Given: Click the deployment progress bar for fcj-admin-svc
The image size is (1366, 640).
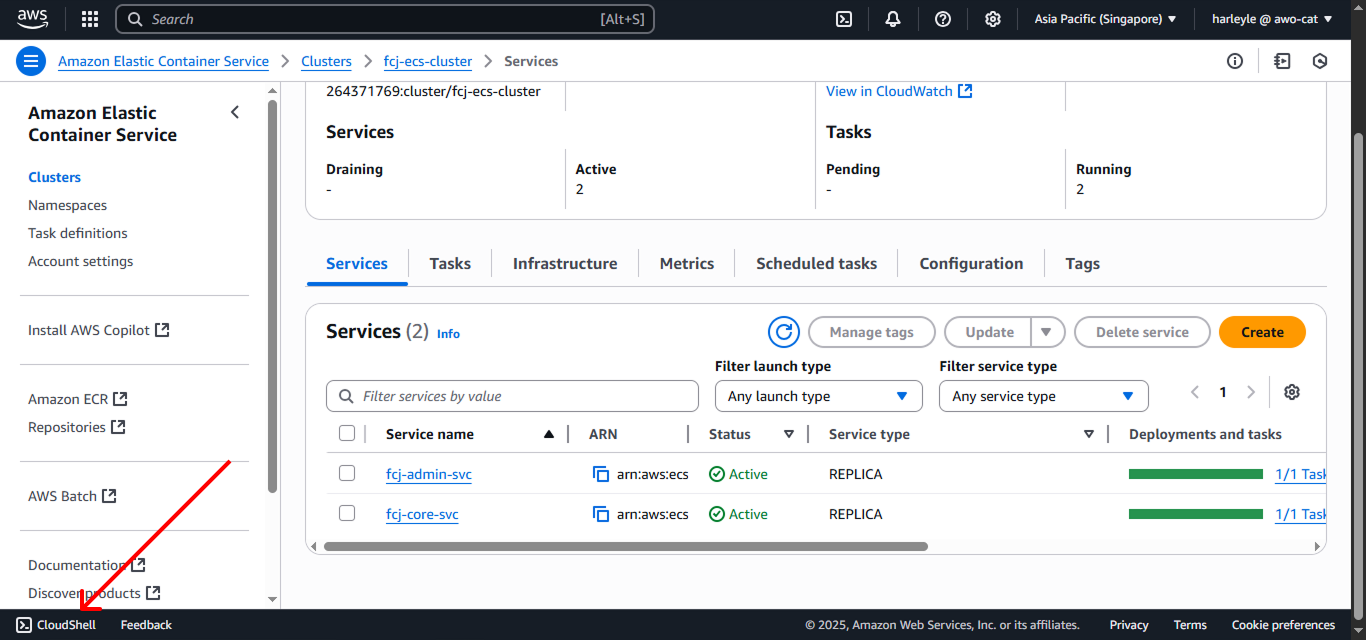Looking at the screenshot, I should pos(1196,474).
